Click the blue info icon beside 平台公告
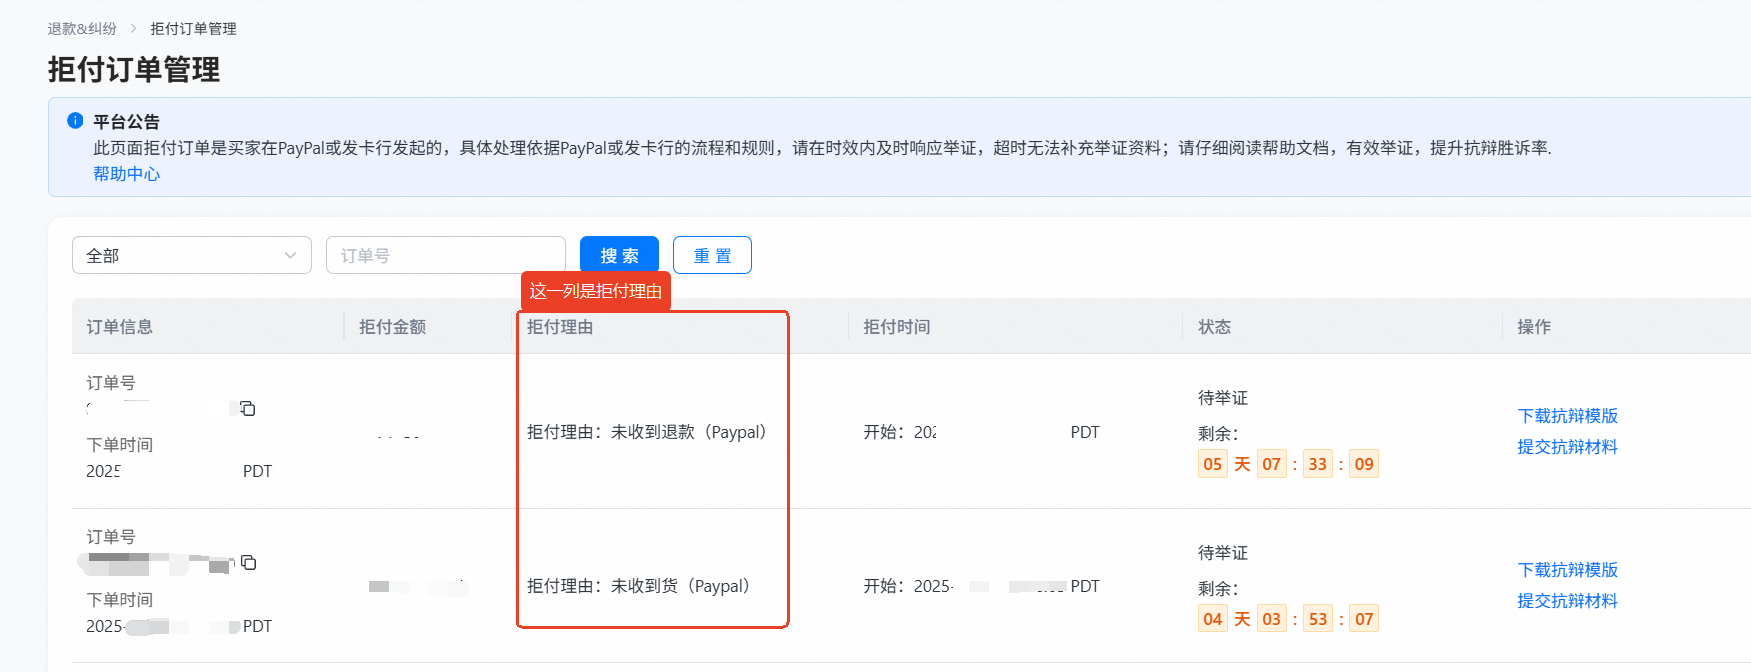The height and width of the screenshot is (672, 1751). point(75,121)
